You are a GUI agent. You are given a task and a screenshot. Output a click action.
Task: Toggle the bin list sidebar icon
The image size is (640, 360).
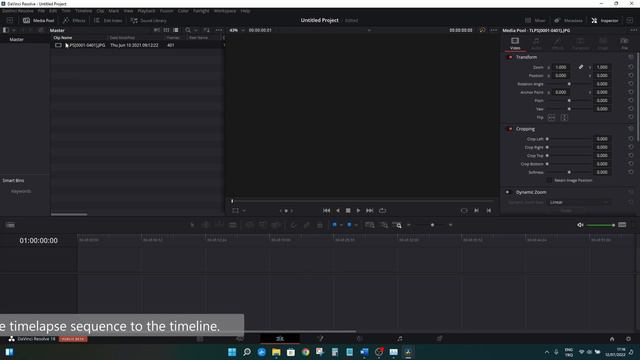[6, 30]
